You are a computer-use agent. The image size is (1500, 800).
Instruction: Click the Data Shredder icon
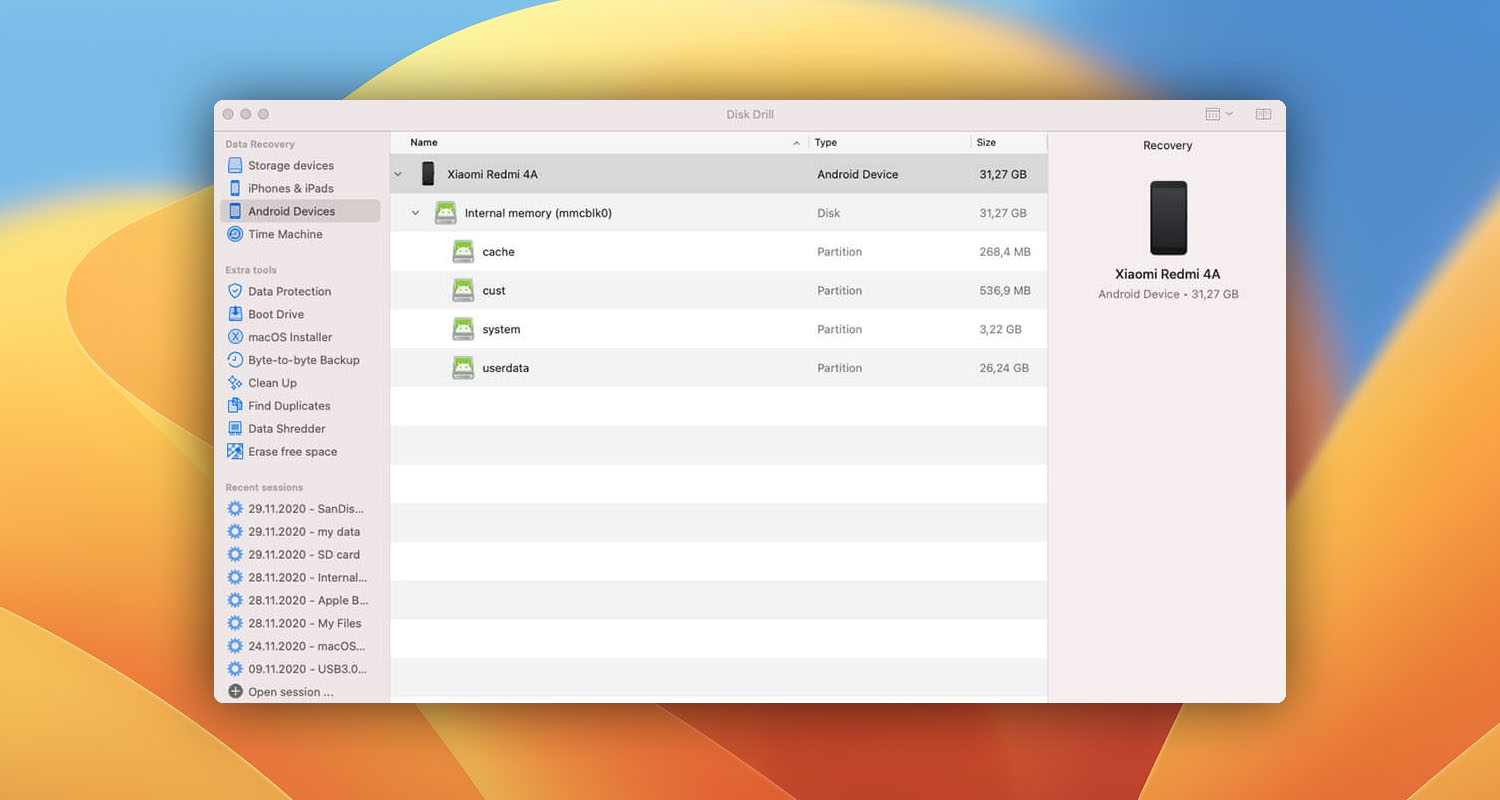point(235,429)
